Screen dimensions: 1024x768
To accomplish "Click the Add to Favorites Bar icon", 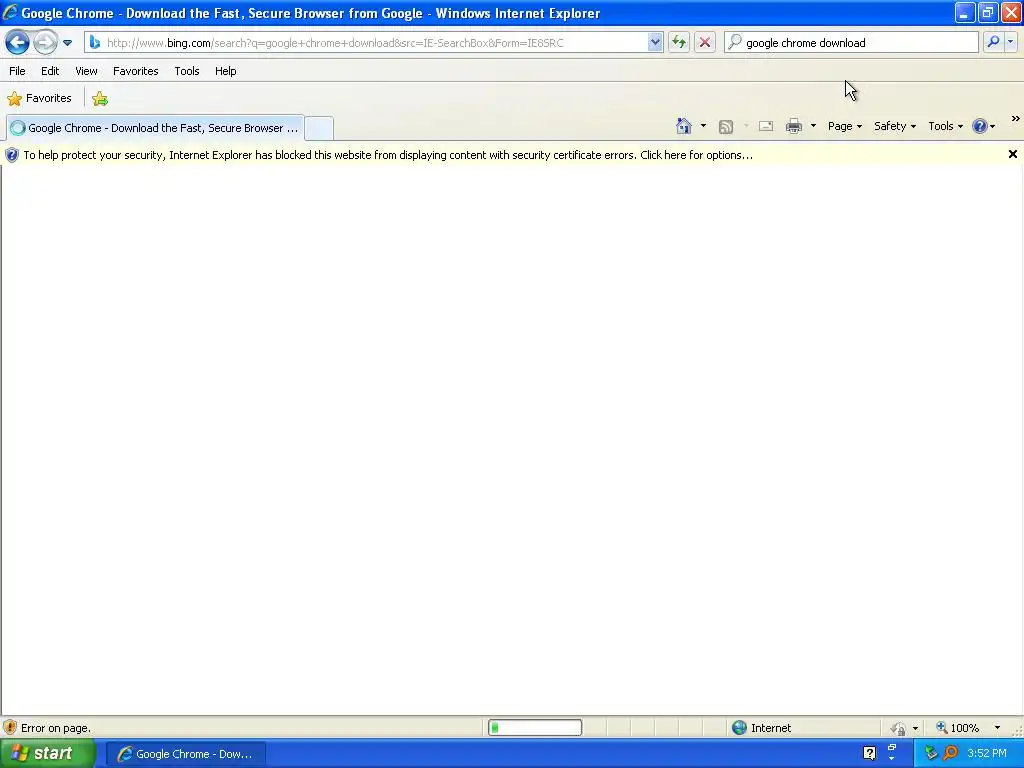I will pyautogui.click(x=100, y=99).
